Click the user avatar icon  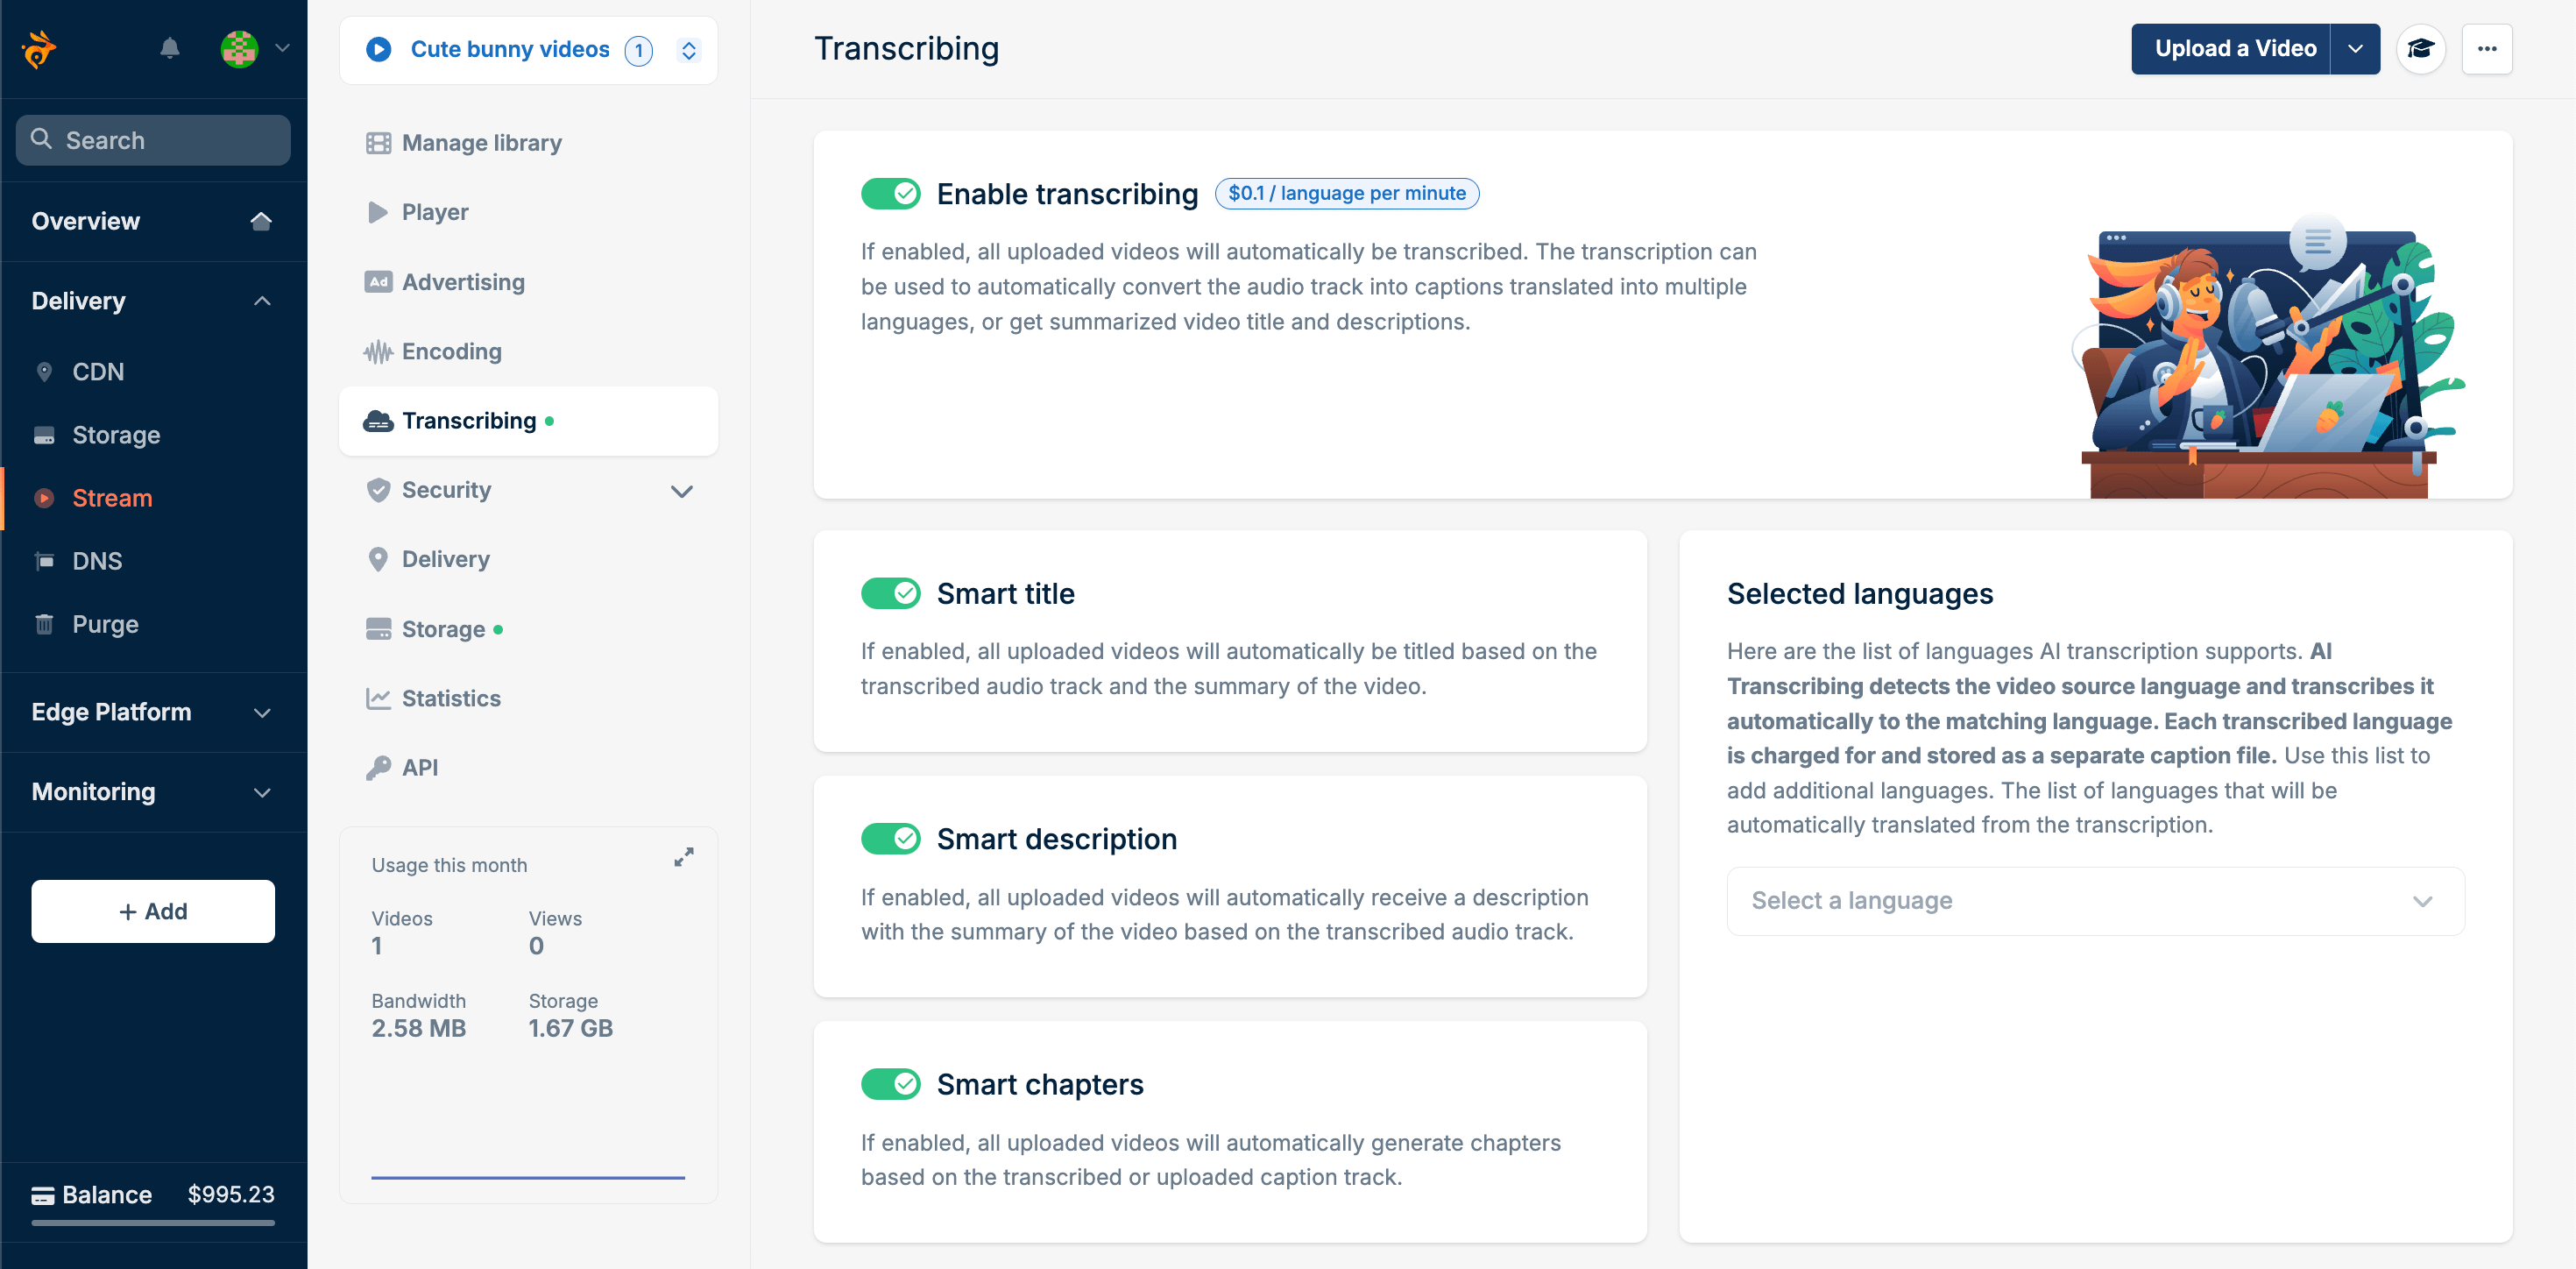[x=239, y=48]
